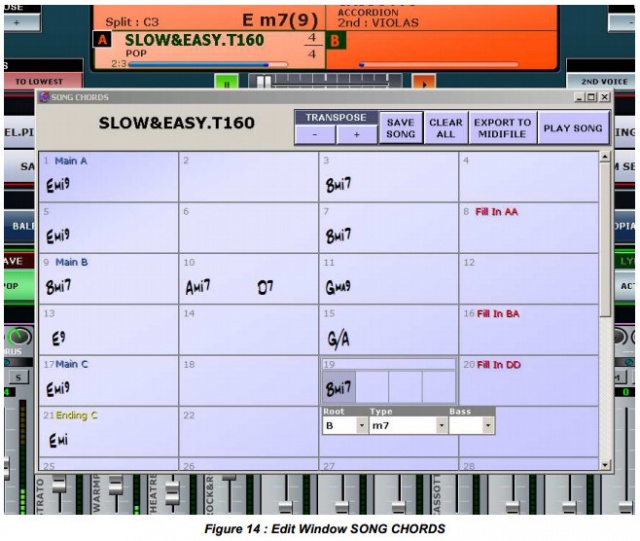This screenshot has width=640, height=541.
Task: Start playback with Play Song
Action: (573, 127)
